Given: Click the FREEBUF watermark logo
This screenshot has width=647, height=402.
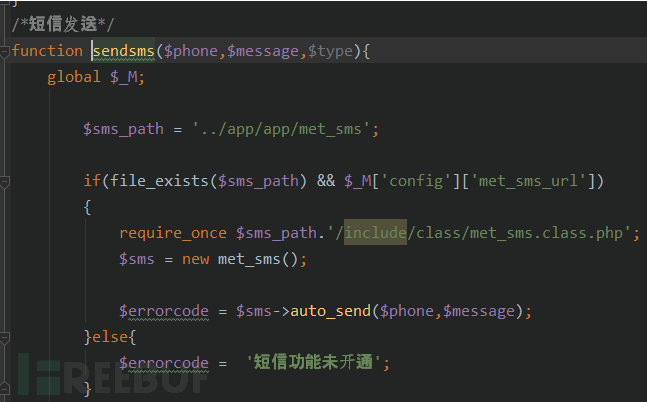Looking at the screenshot, I should pyautogui.click(x=112, y=375).
